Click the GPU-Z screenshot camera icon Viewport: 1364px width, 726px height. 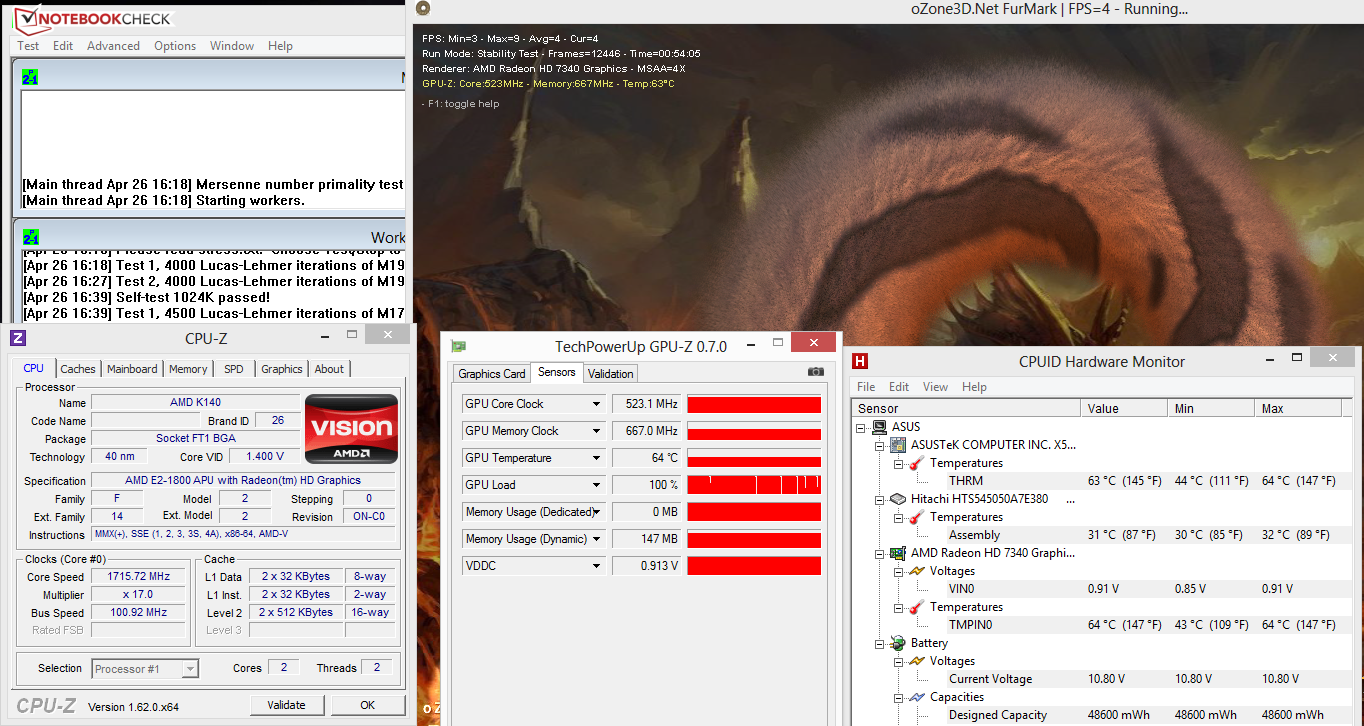pyautogui.click(x=816, y=372)
